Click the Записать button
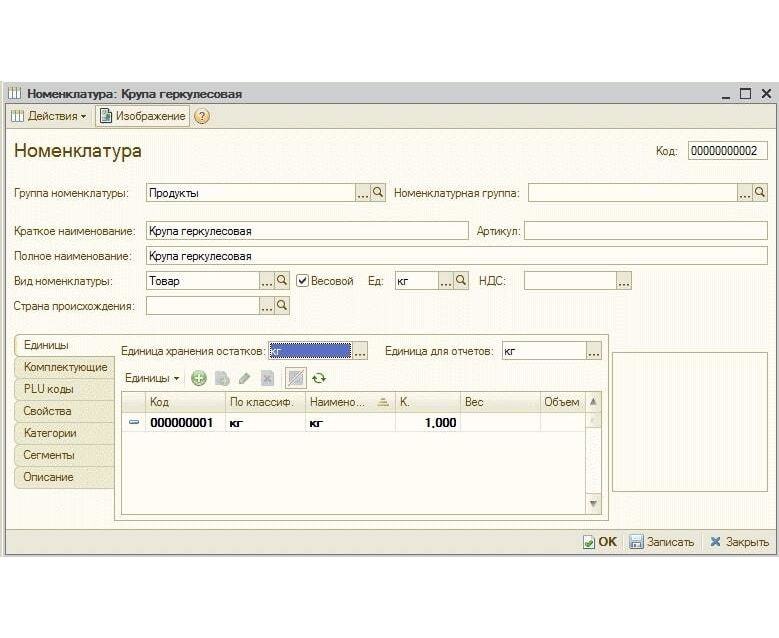The width and height of the screenshot is (779, 638). 661,542
